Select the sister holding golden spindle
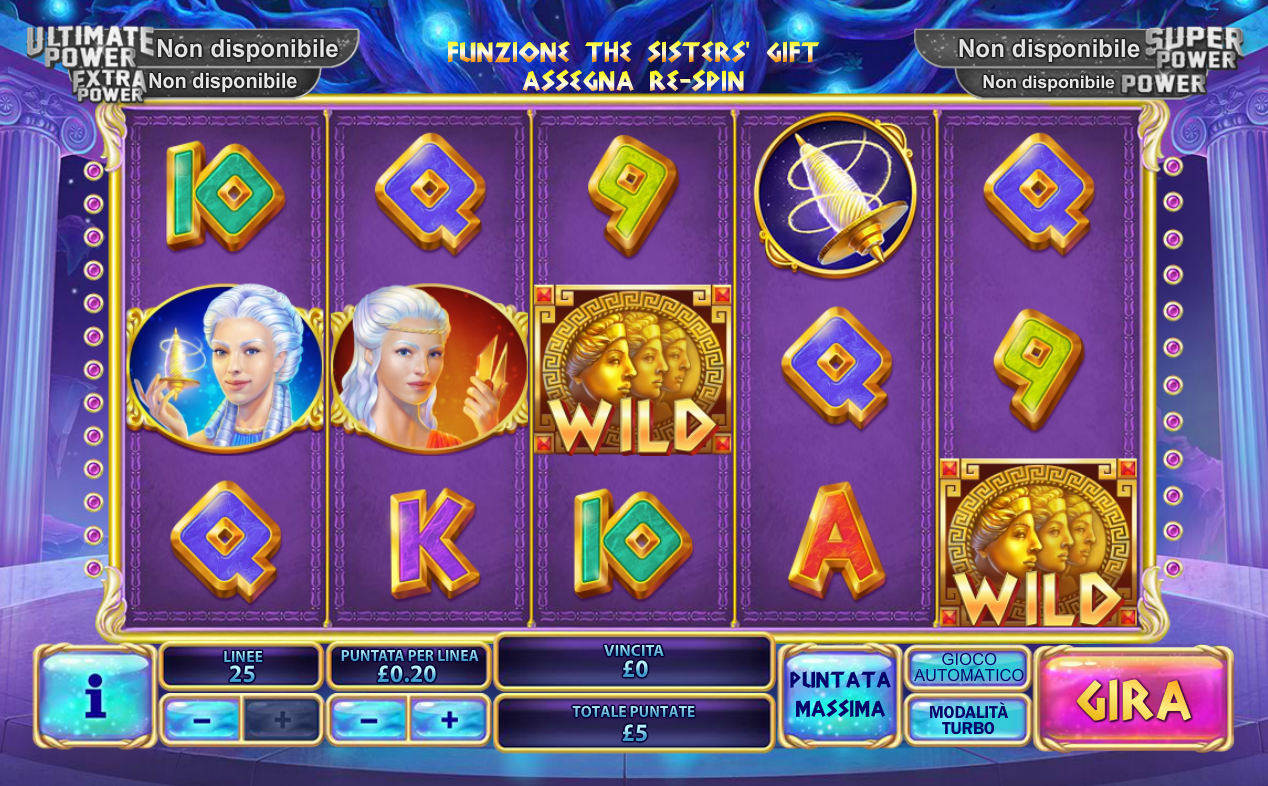 click(225, 366)
